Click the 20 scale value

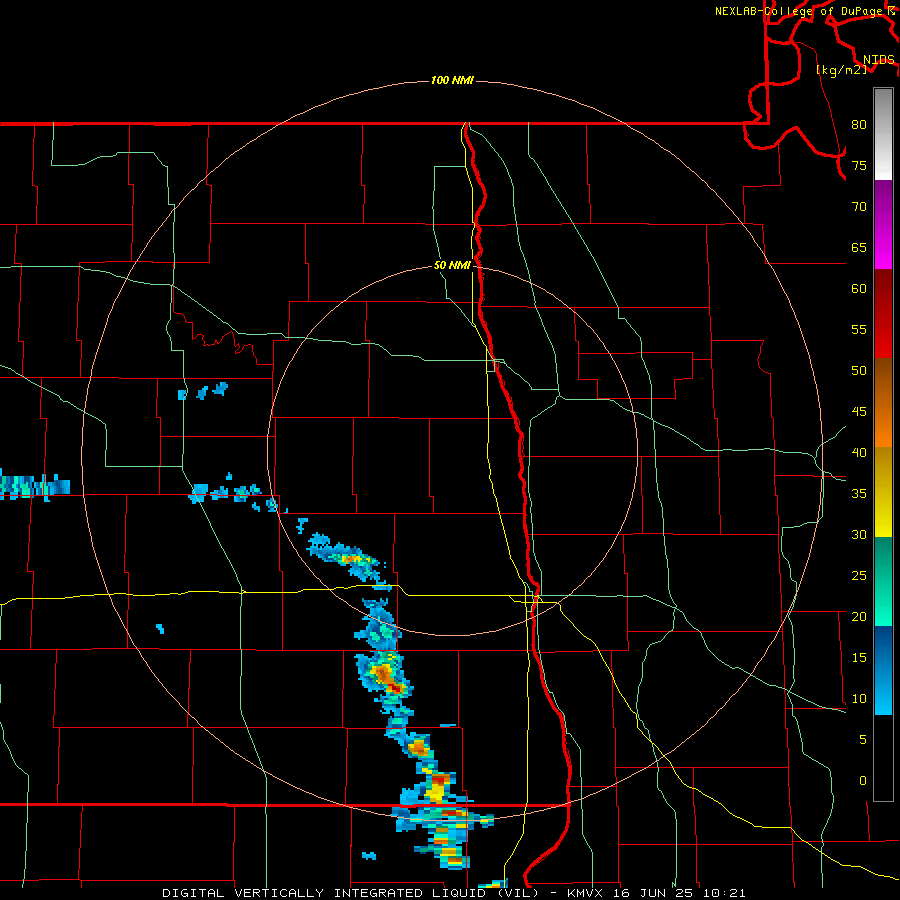(x=859, y=616)
